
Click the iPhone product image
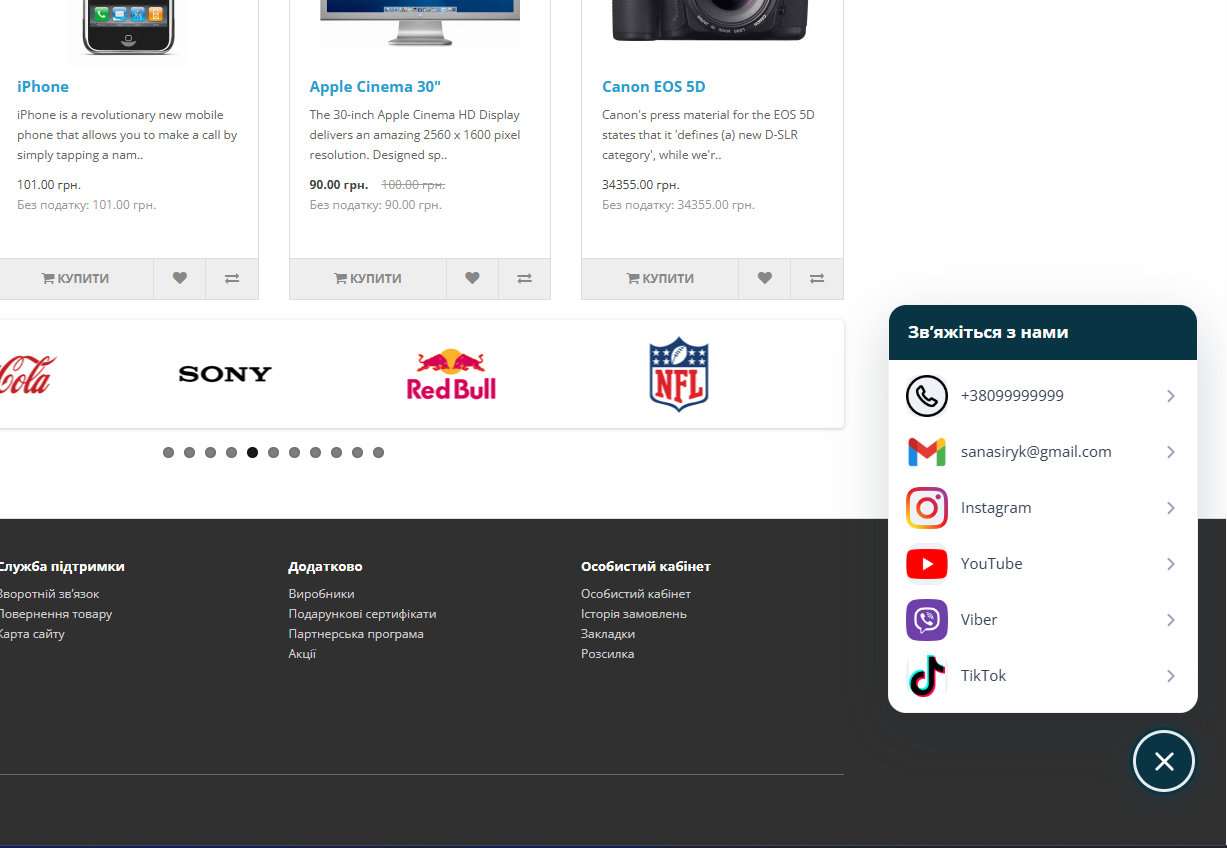click(127, 30)
